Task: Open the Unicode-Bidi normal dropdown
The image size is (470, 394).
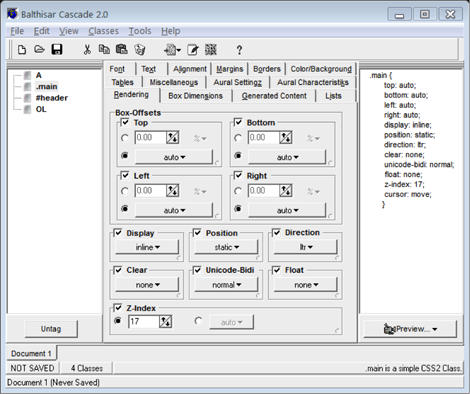Action: tap(226, 285)
